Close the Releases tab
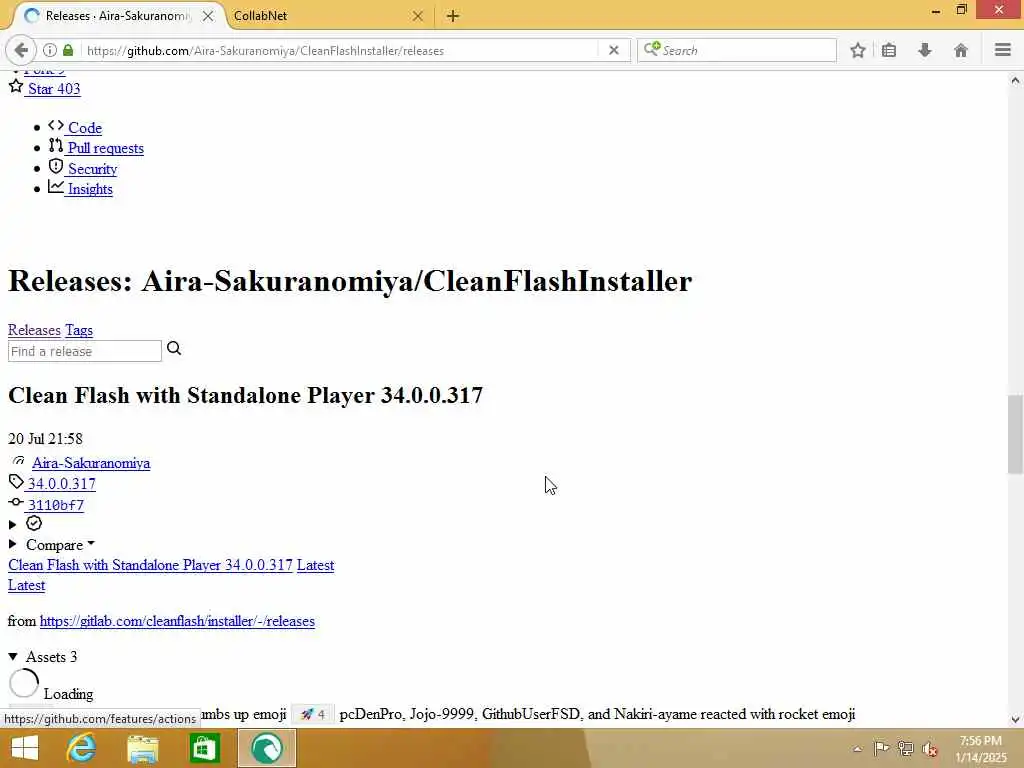The width and height of the screenshot is (1024, 768). click(x=208, y=16)
